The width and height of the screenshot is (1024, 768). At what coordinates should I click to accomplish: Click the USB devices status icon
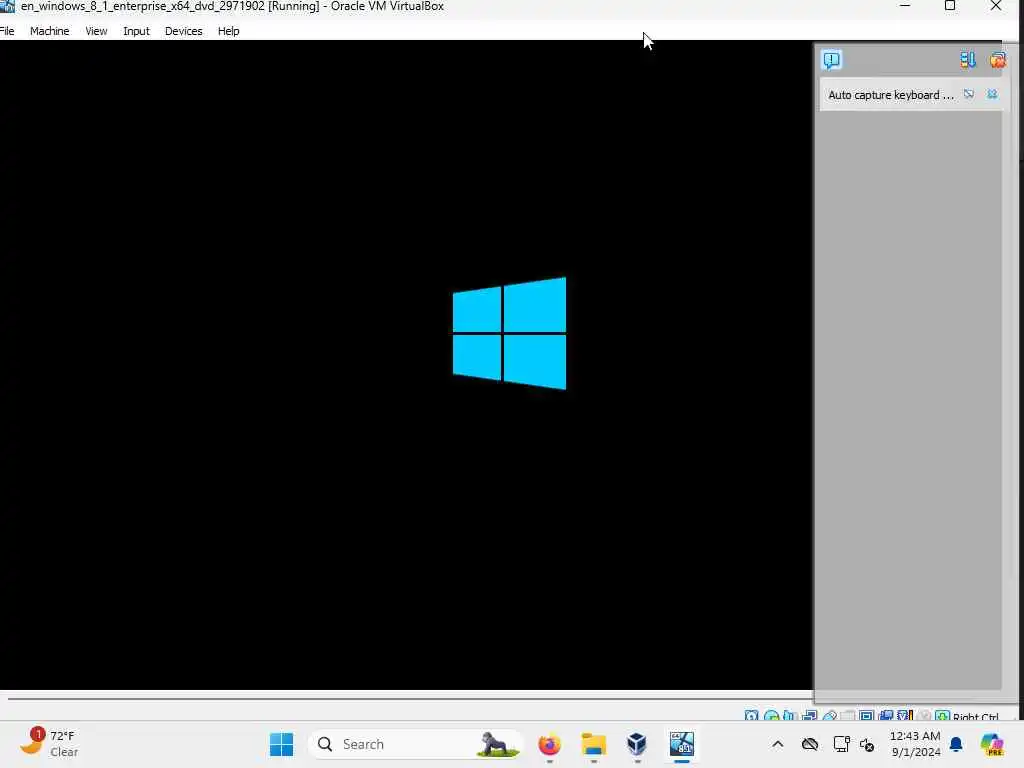(829, 716)
